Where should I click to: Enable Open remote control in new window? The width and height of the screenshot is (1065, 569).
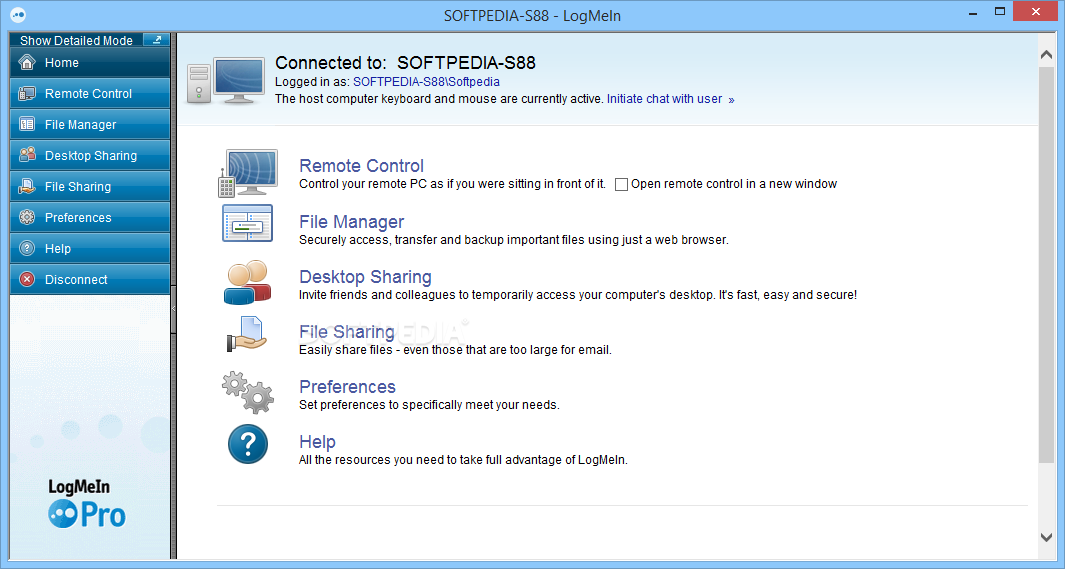click(x=621, y=184)
